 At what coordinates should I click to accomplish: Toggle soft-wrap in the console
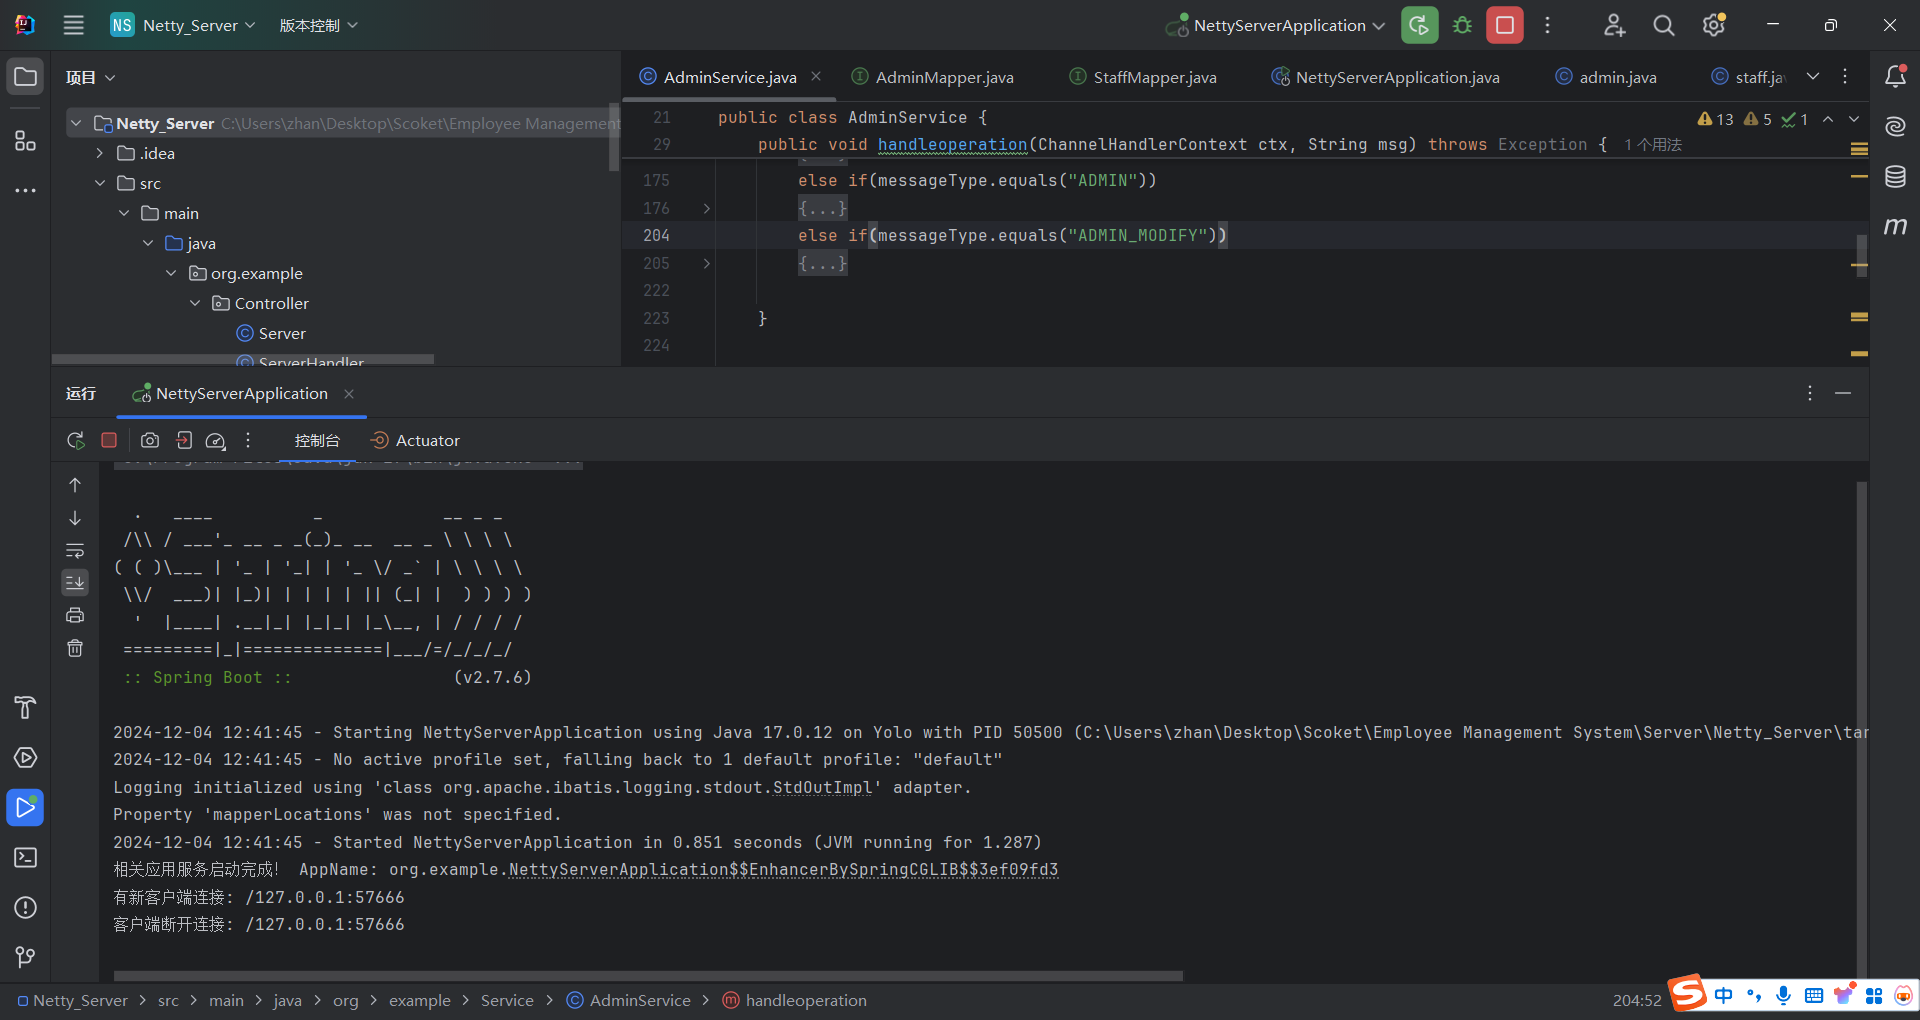[75, 551]
